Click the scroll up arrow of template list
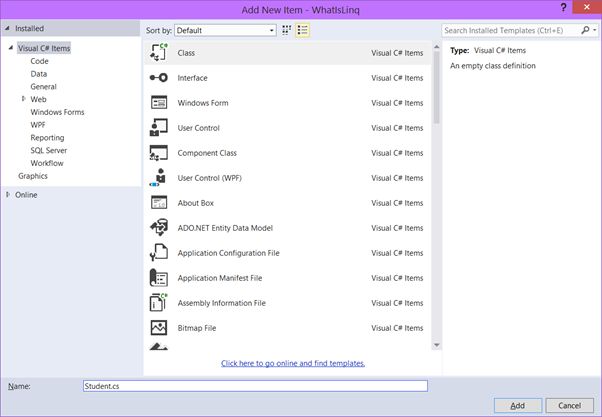The image size is (602, 417). point(437,47)
